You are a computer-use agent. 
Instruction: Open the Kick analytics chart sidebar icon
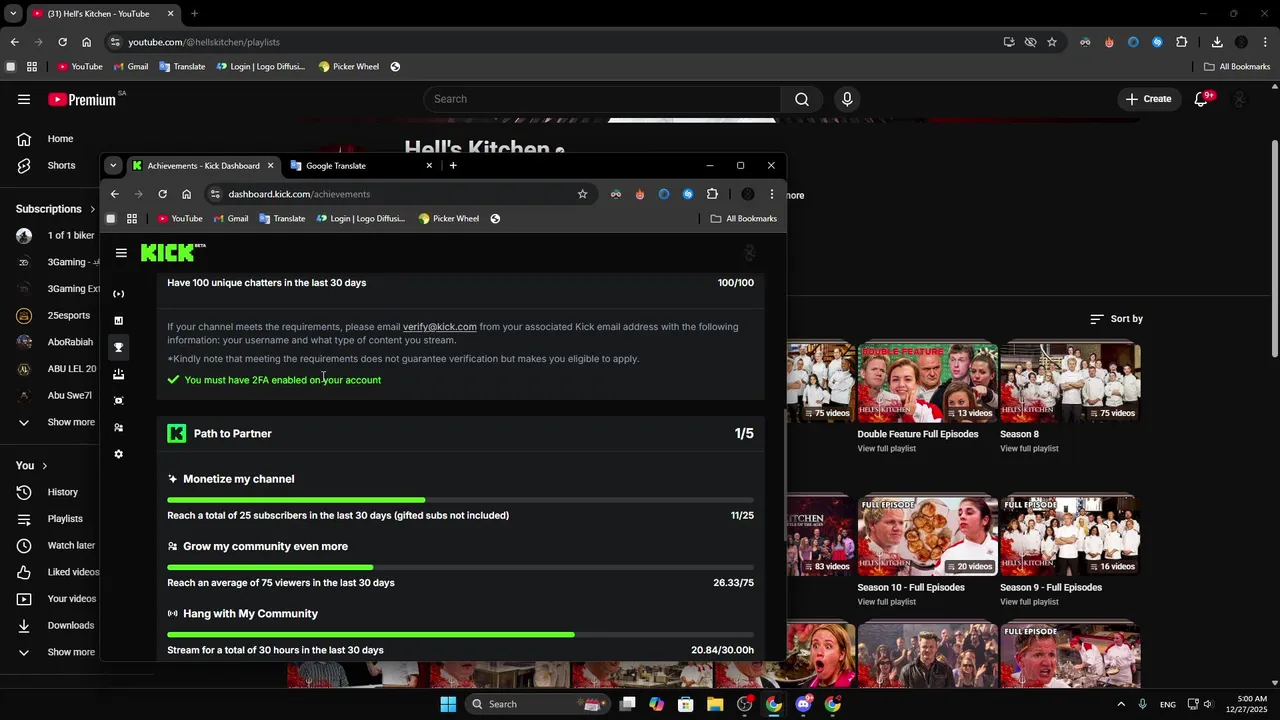click(x=119, y=321)
